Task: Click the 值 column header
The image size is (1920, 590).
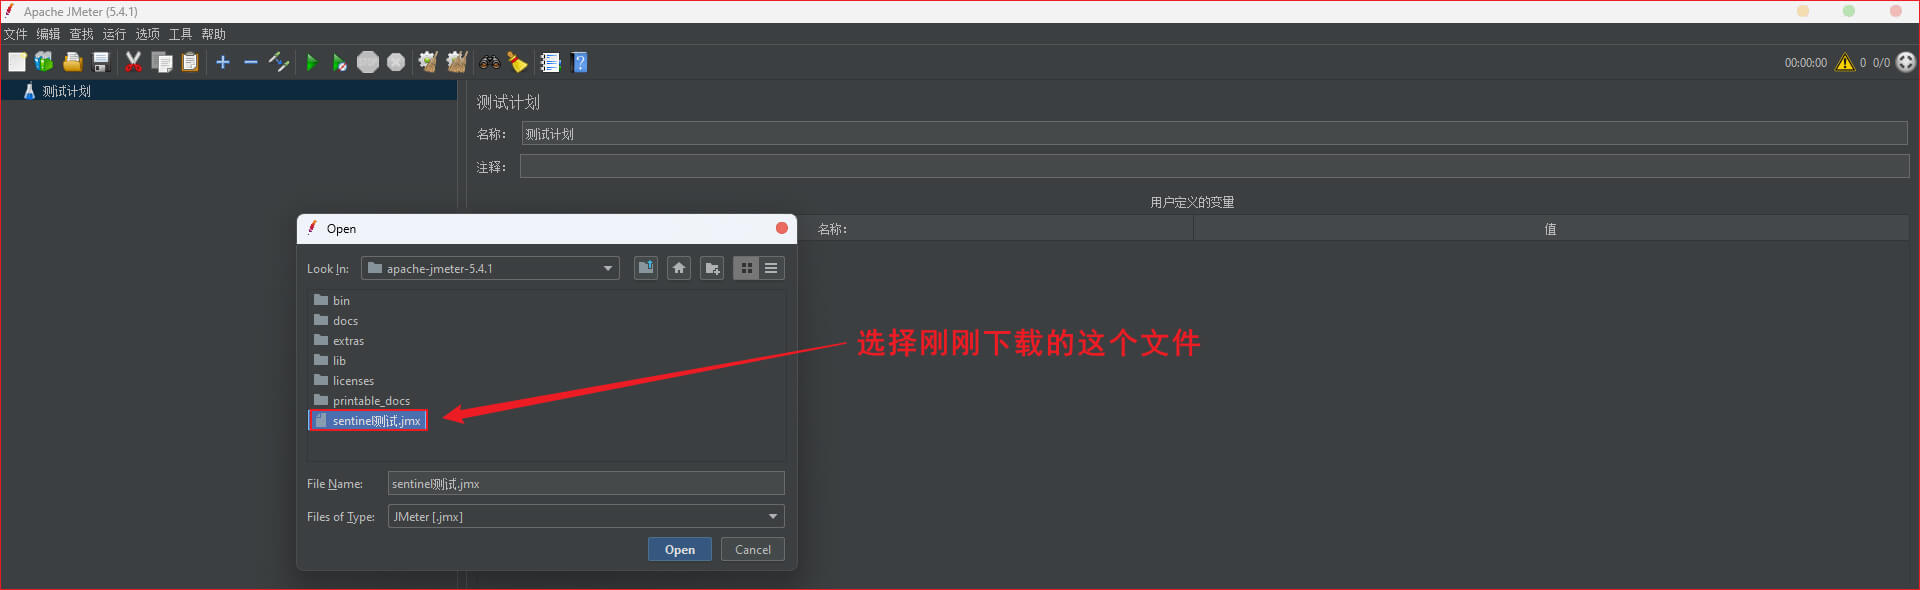Action: coord(1550,229)
